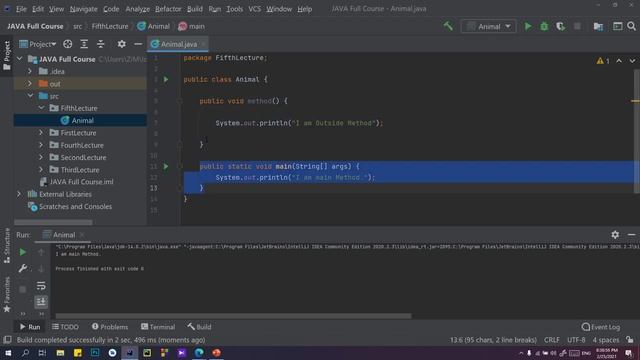
Task: Click the Build project hammer icon
Action: pos(448,26)
